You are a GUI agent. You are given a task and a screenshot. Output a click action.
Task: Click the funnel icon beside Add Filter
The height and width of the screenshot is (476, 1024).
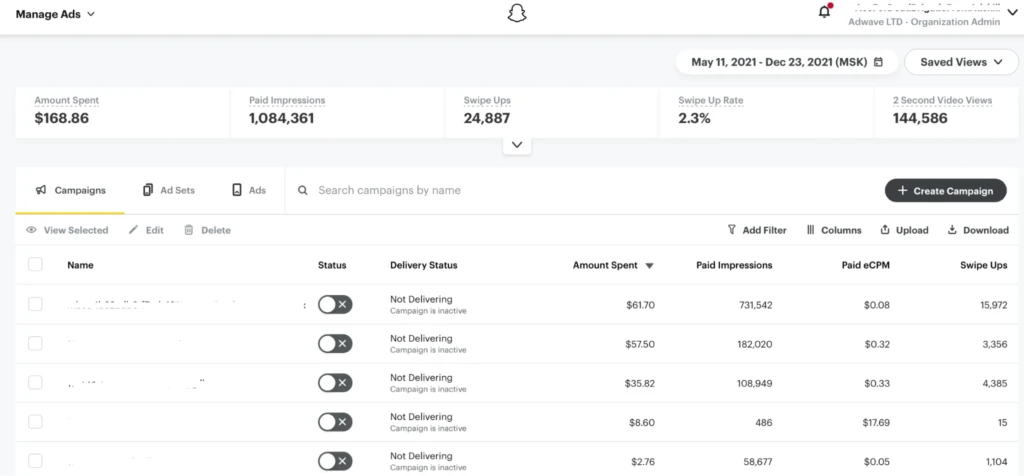731,230
